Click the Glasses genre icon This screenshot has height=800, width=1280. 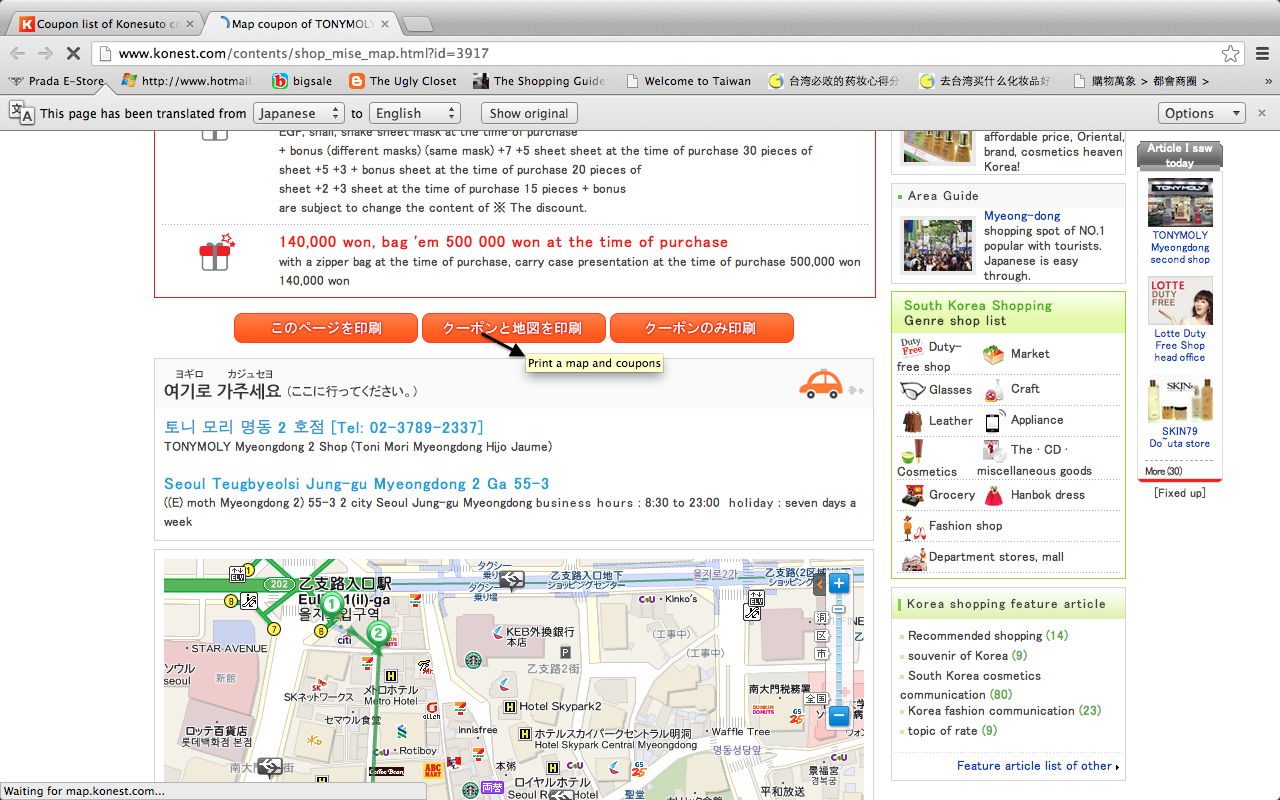coord(912,390)
